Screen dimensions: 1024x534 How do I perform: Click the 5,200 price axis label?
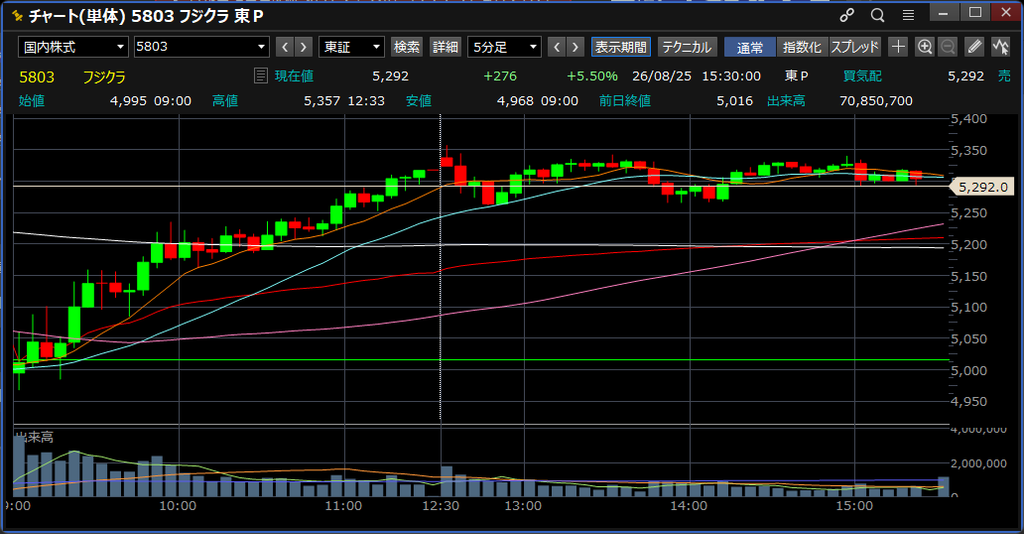pos(969,244)
